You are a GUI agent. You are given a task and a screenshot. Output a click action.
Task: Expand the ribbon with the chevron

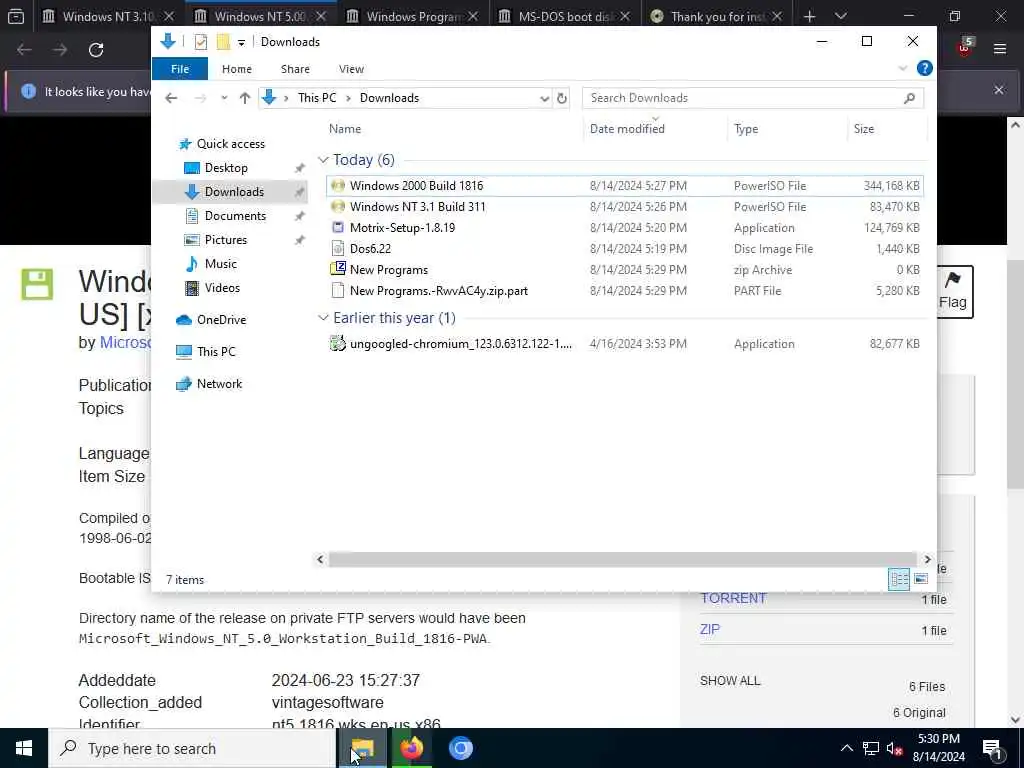click(x=903, y=69)
